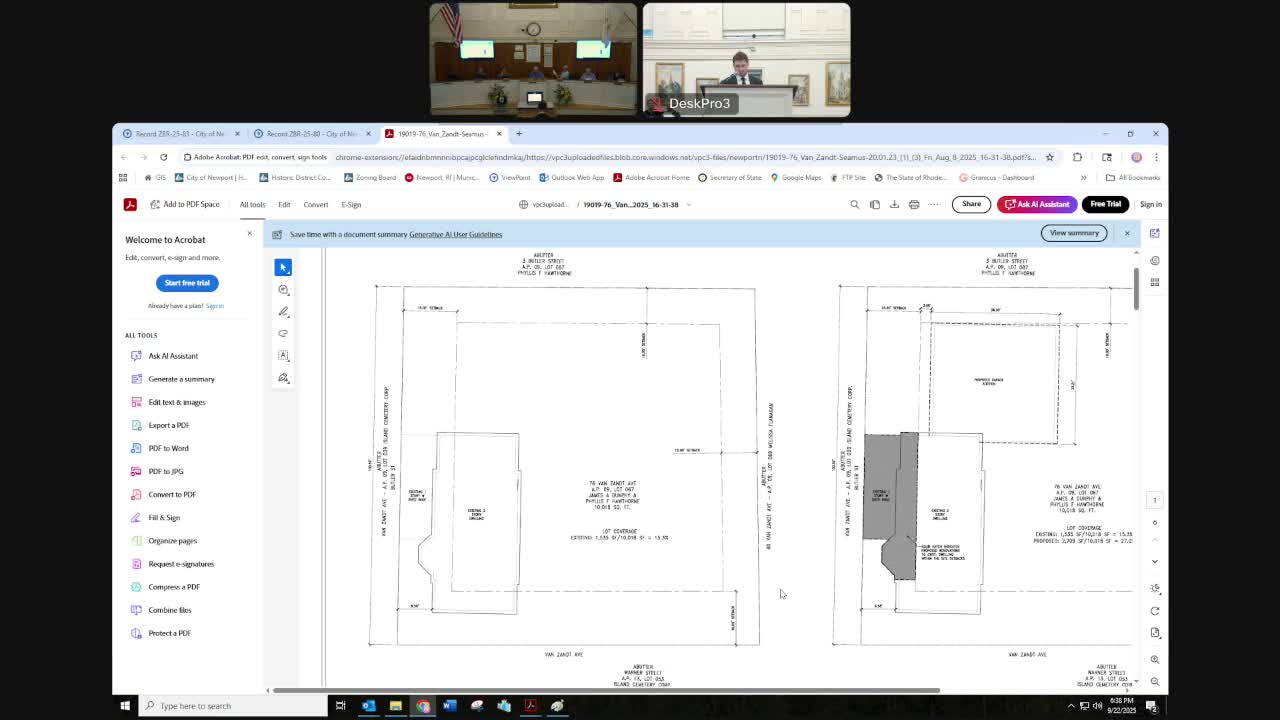Click the Adobe Acrobat logo icon

point(130,204)
